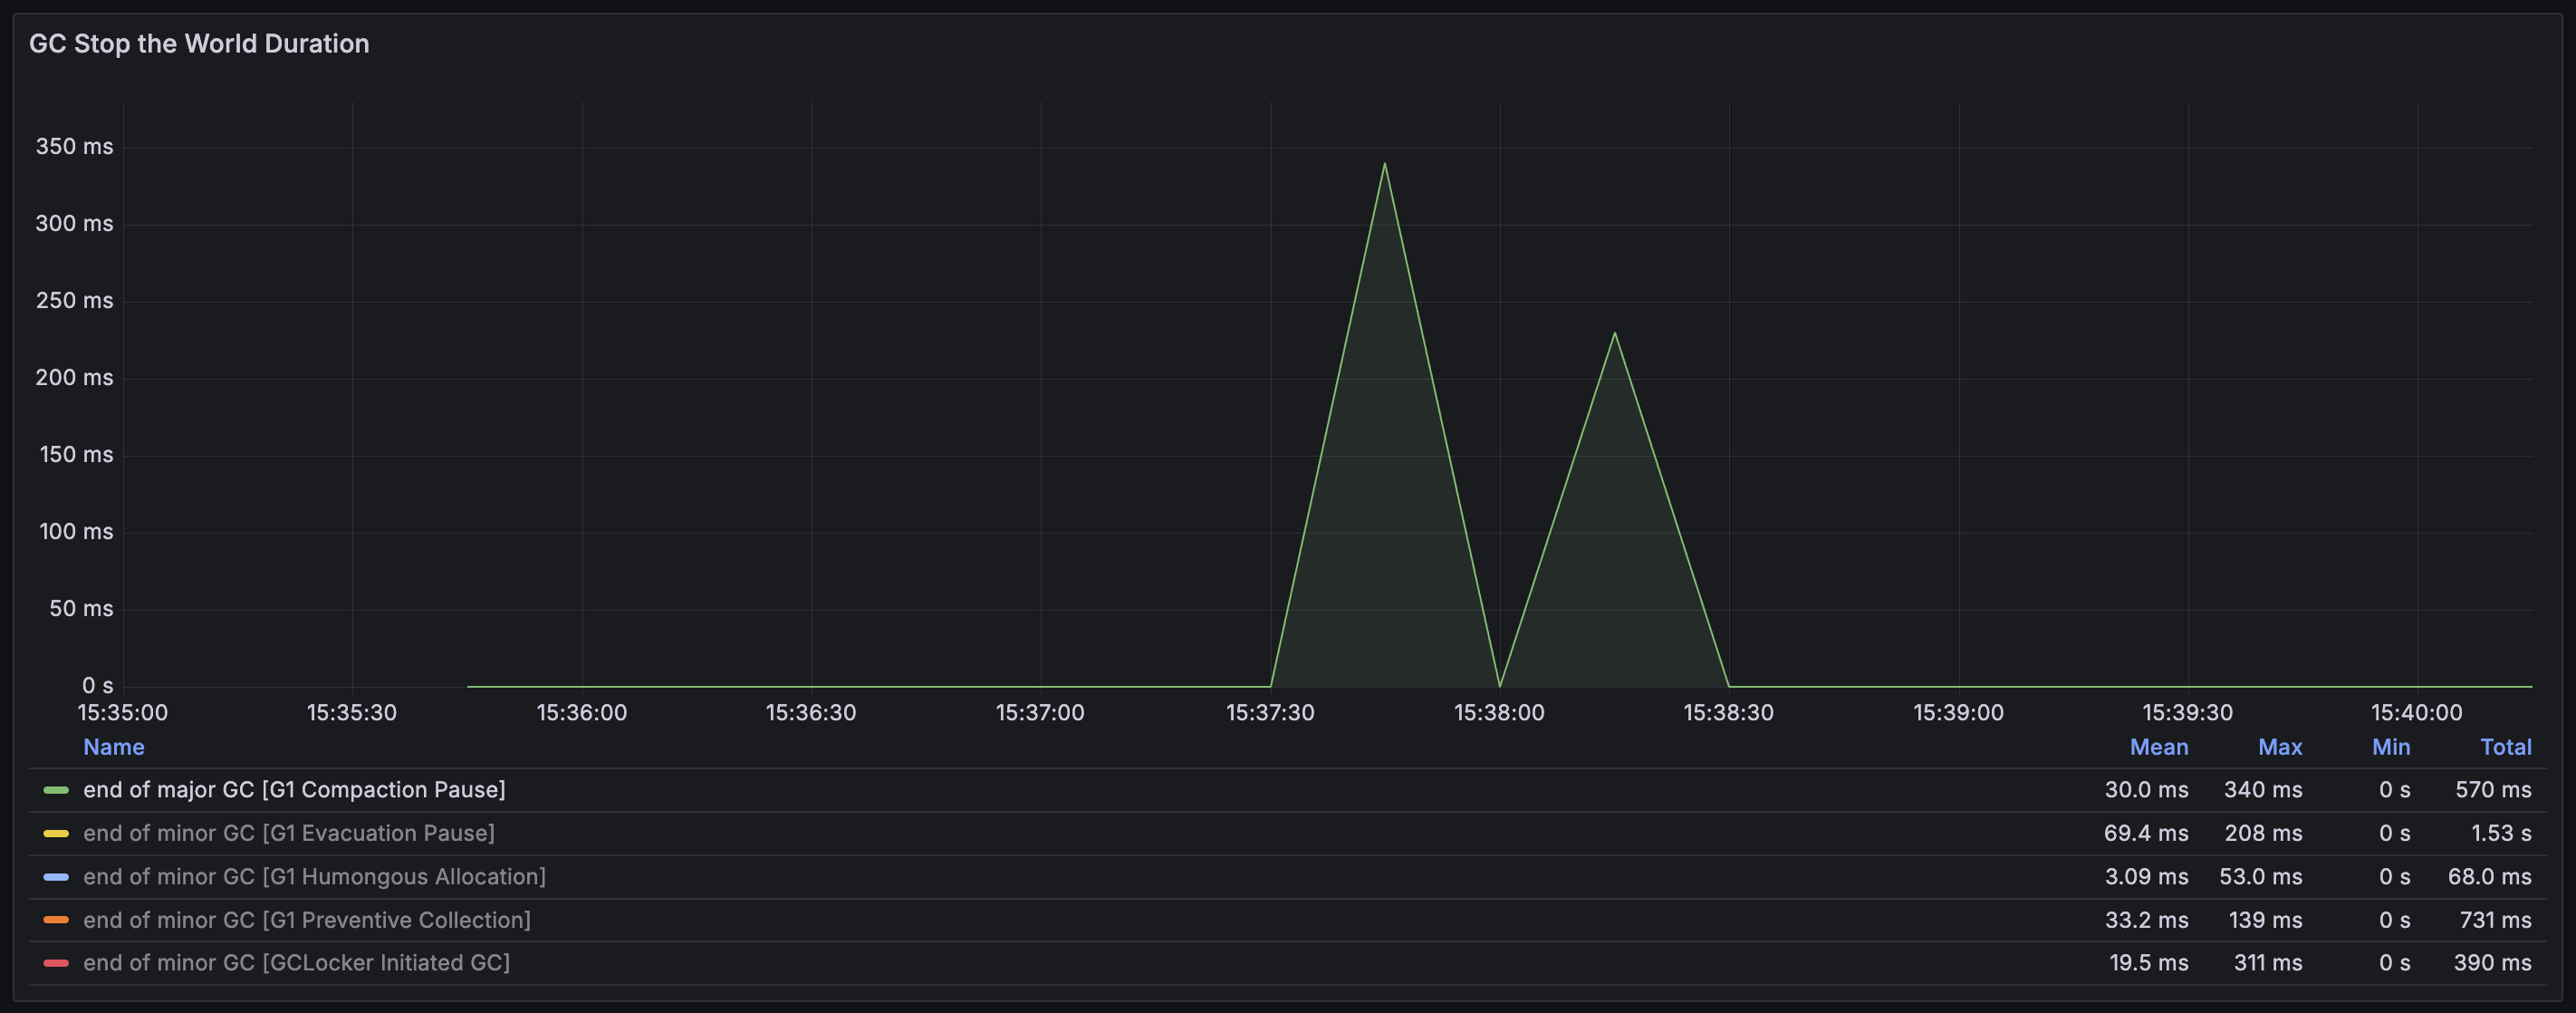Viewport: 2576px width, 1013px height.
Task: Click the yellow G1 Evacuation Pause series color
Action: coord(56,833)
